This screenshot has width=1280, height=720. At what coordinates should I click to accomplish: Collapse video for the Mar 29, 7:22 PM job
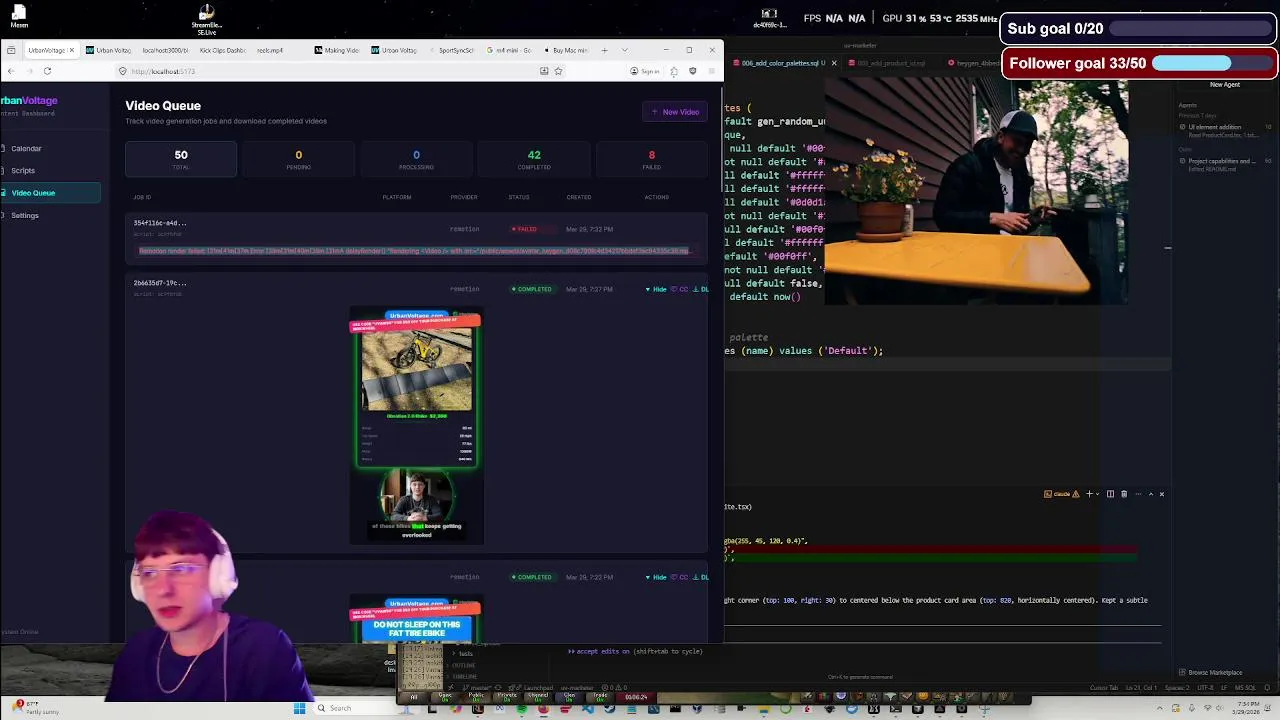[x=656, y=577]
